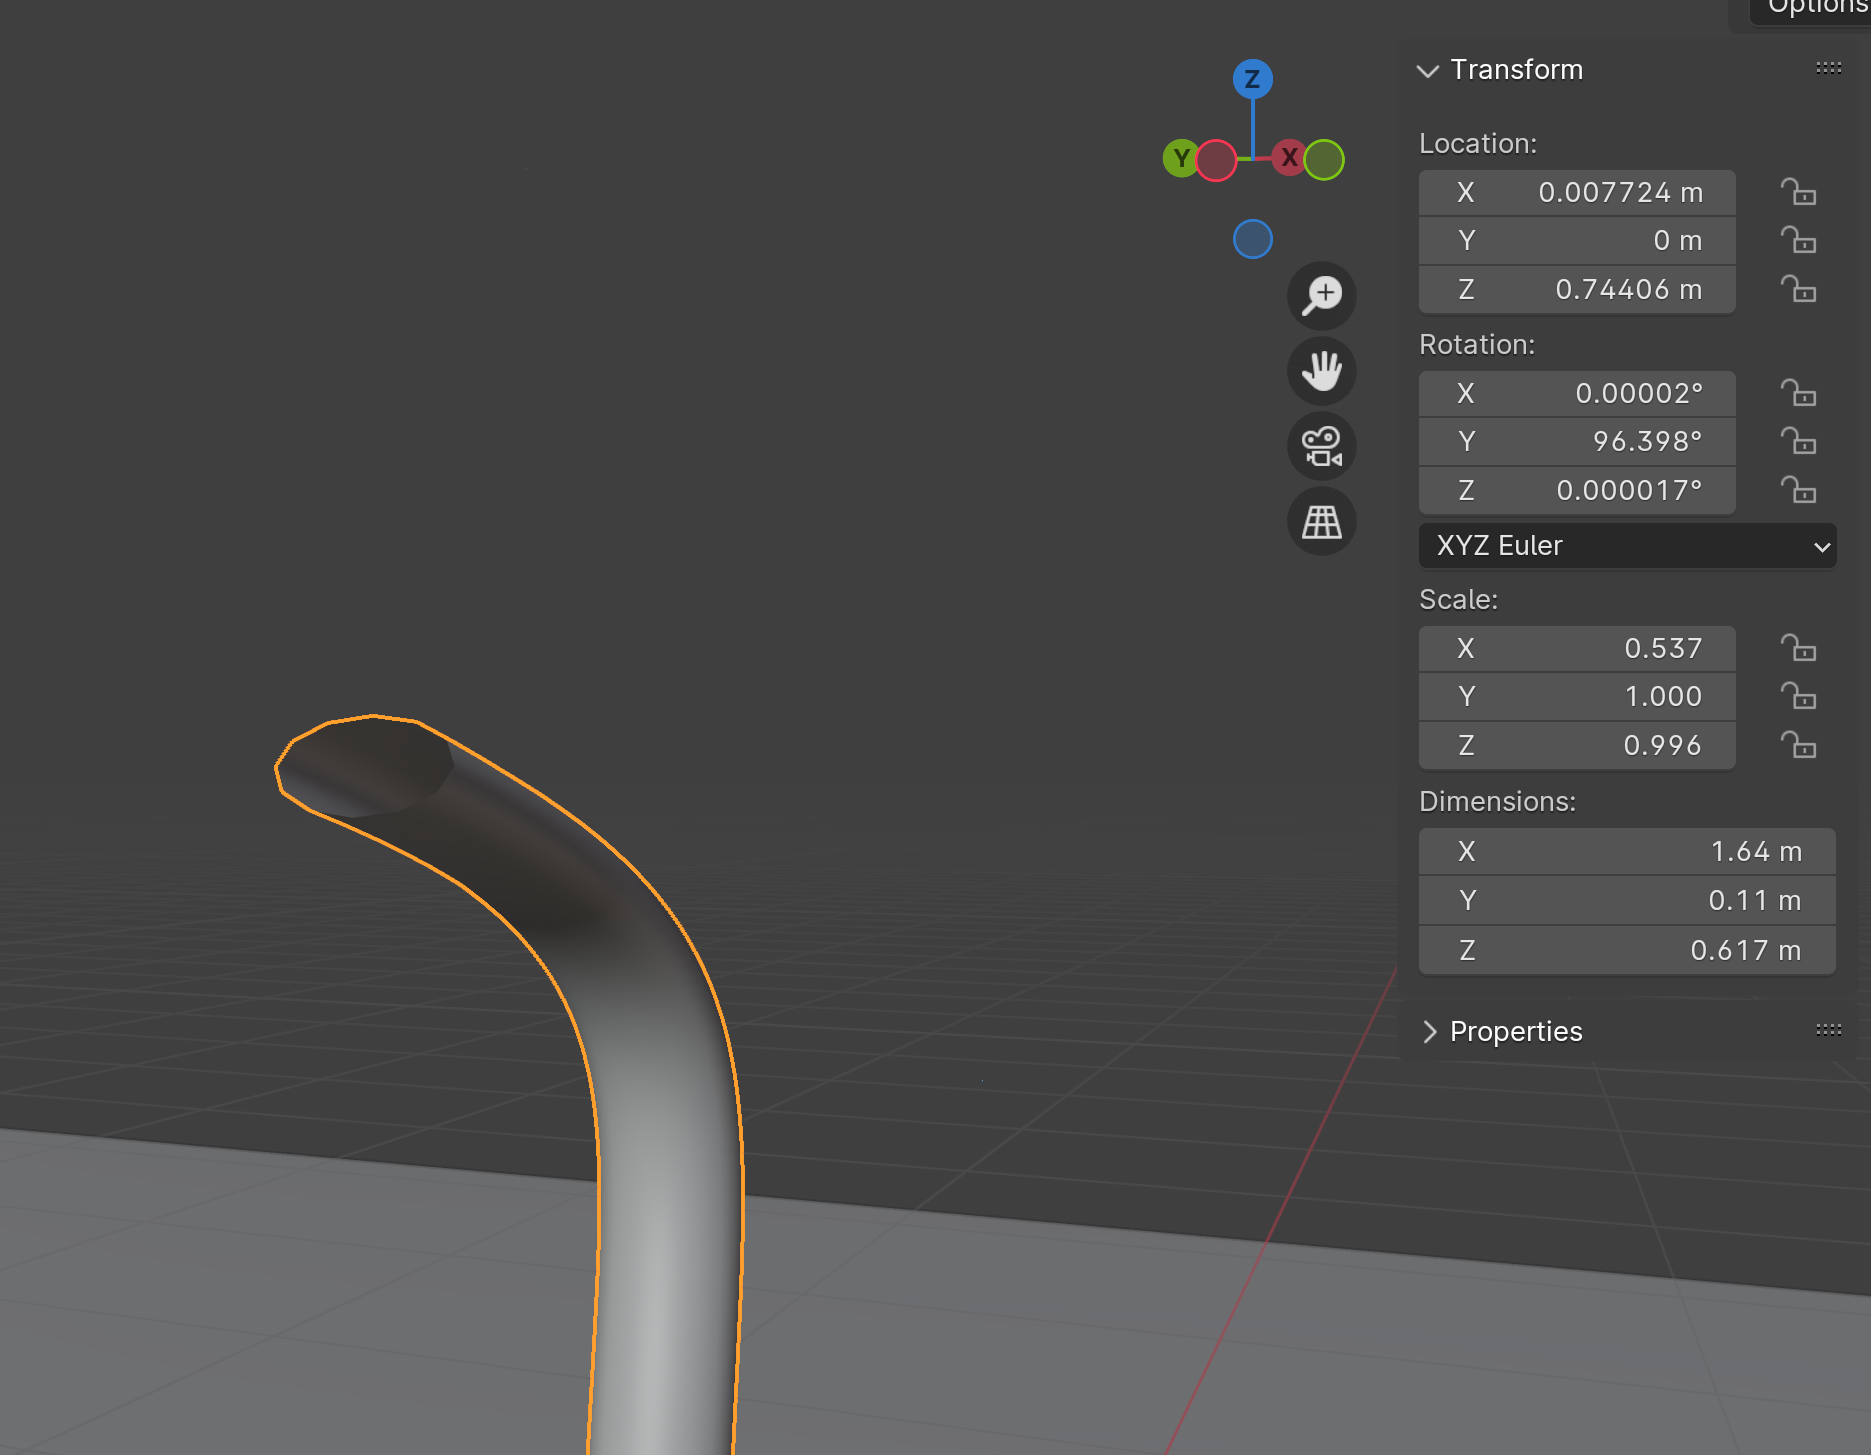The width and height of the screenshot is (1871, 1455).
Task: Click the pan view hand icon
Action: click(1322, 371)
